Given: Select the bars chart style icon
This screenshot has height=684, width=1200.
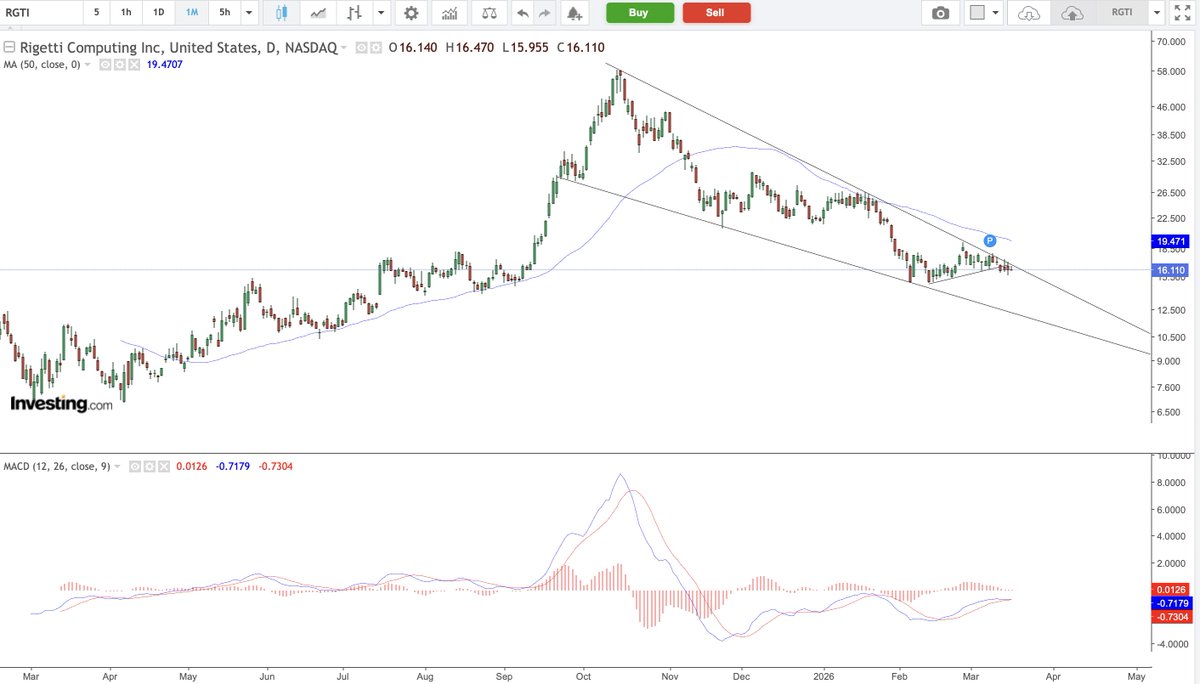Looking at the screenshot, I should 355,13.
